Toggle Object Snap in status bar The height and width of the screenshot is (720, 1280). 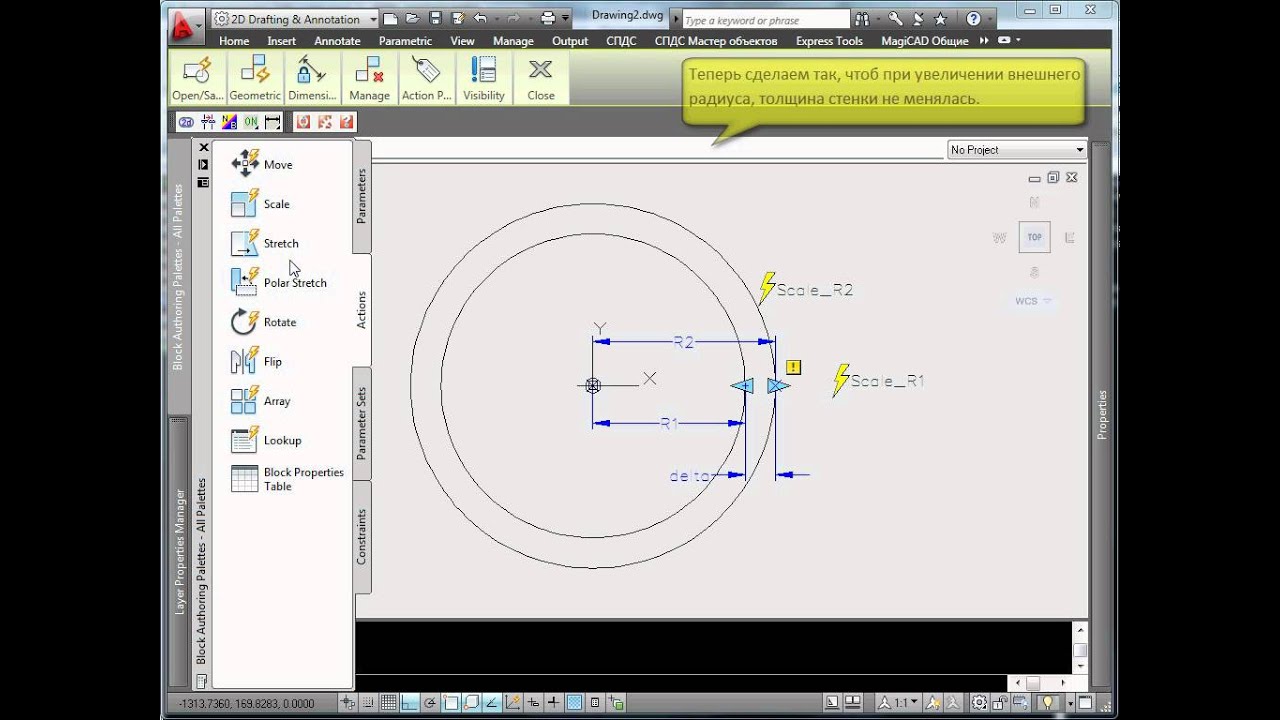tap(451, 702)
